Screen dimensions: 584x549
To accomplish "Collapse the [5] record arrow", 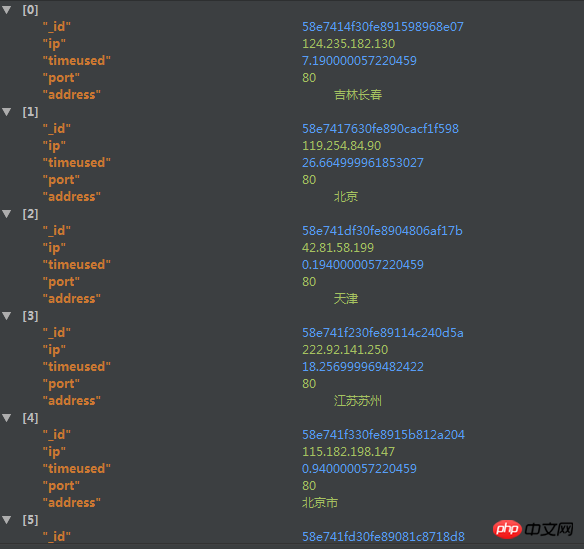I will 6,520.
